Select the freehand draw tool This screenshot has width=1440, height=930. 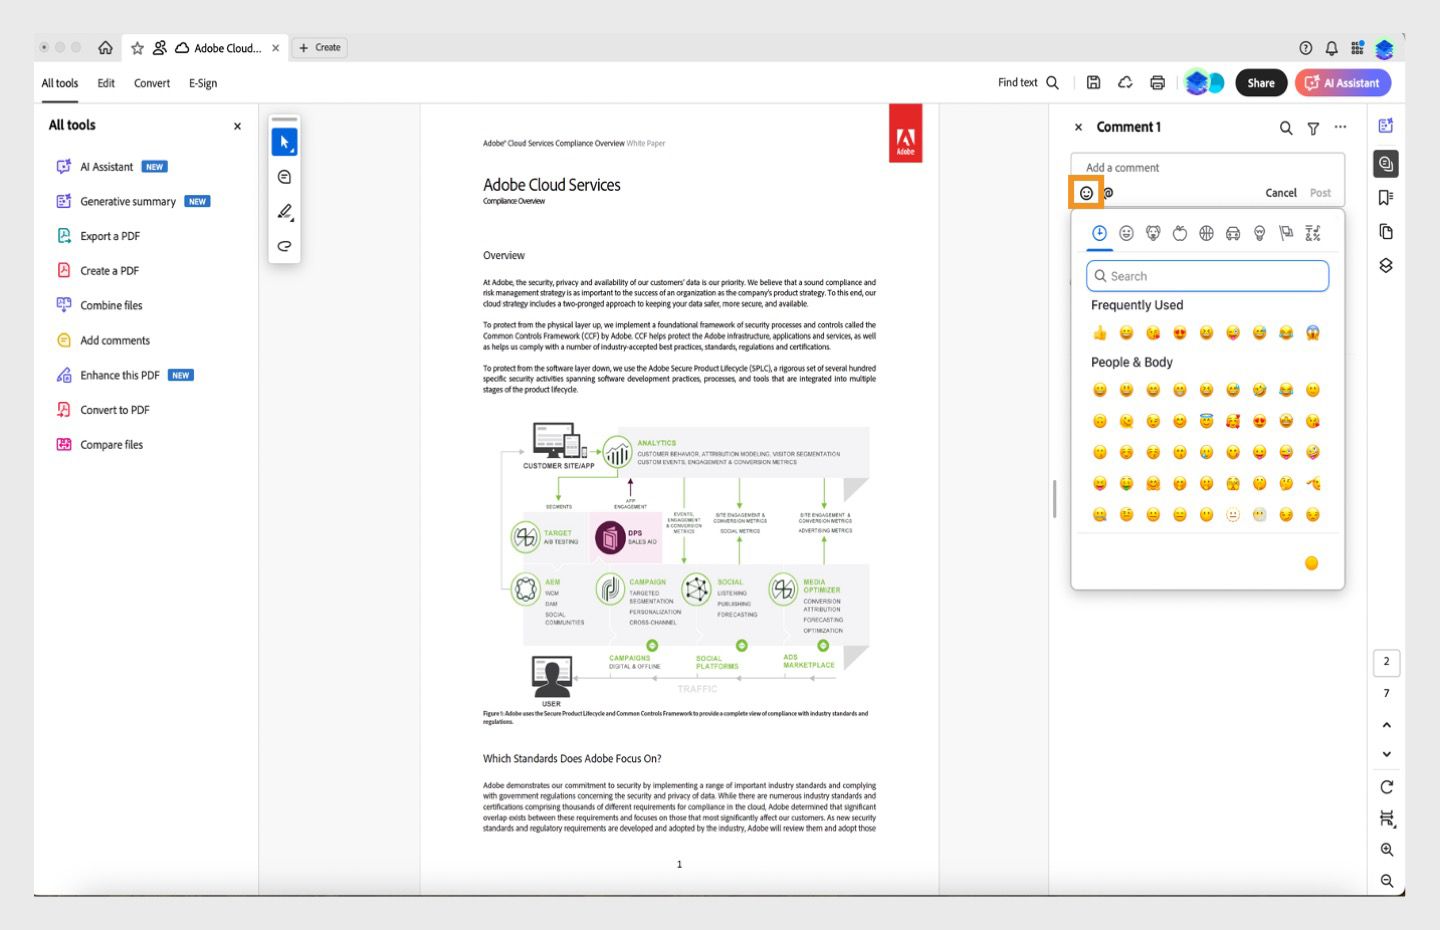[x=284, y=246]
